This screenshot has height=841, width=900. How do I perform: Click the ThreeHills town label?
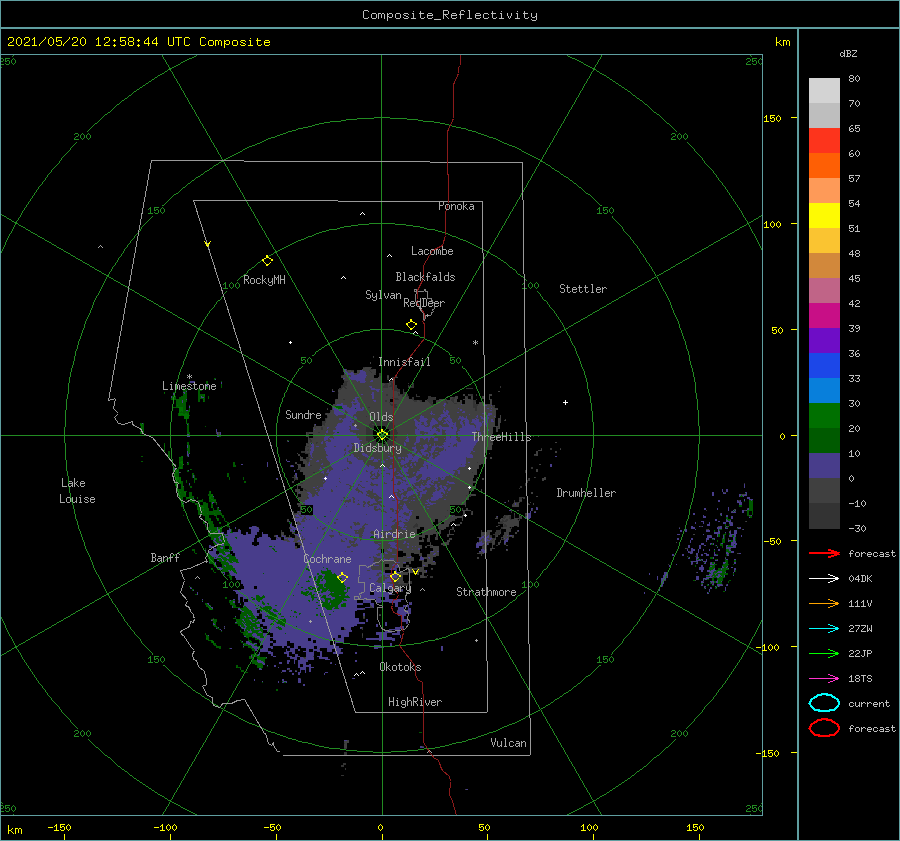(x=502, y=437)
